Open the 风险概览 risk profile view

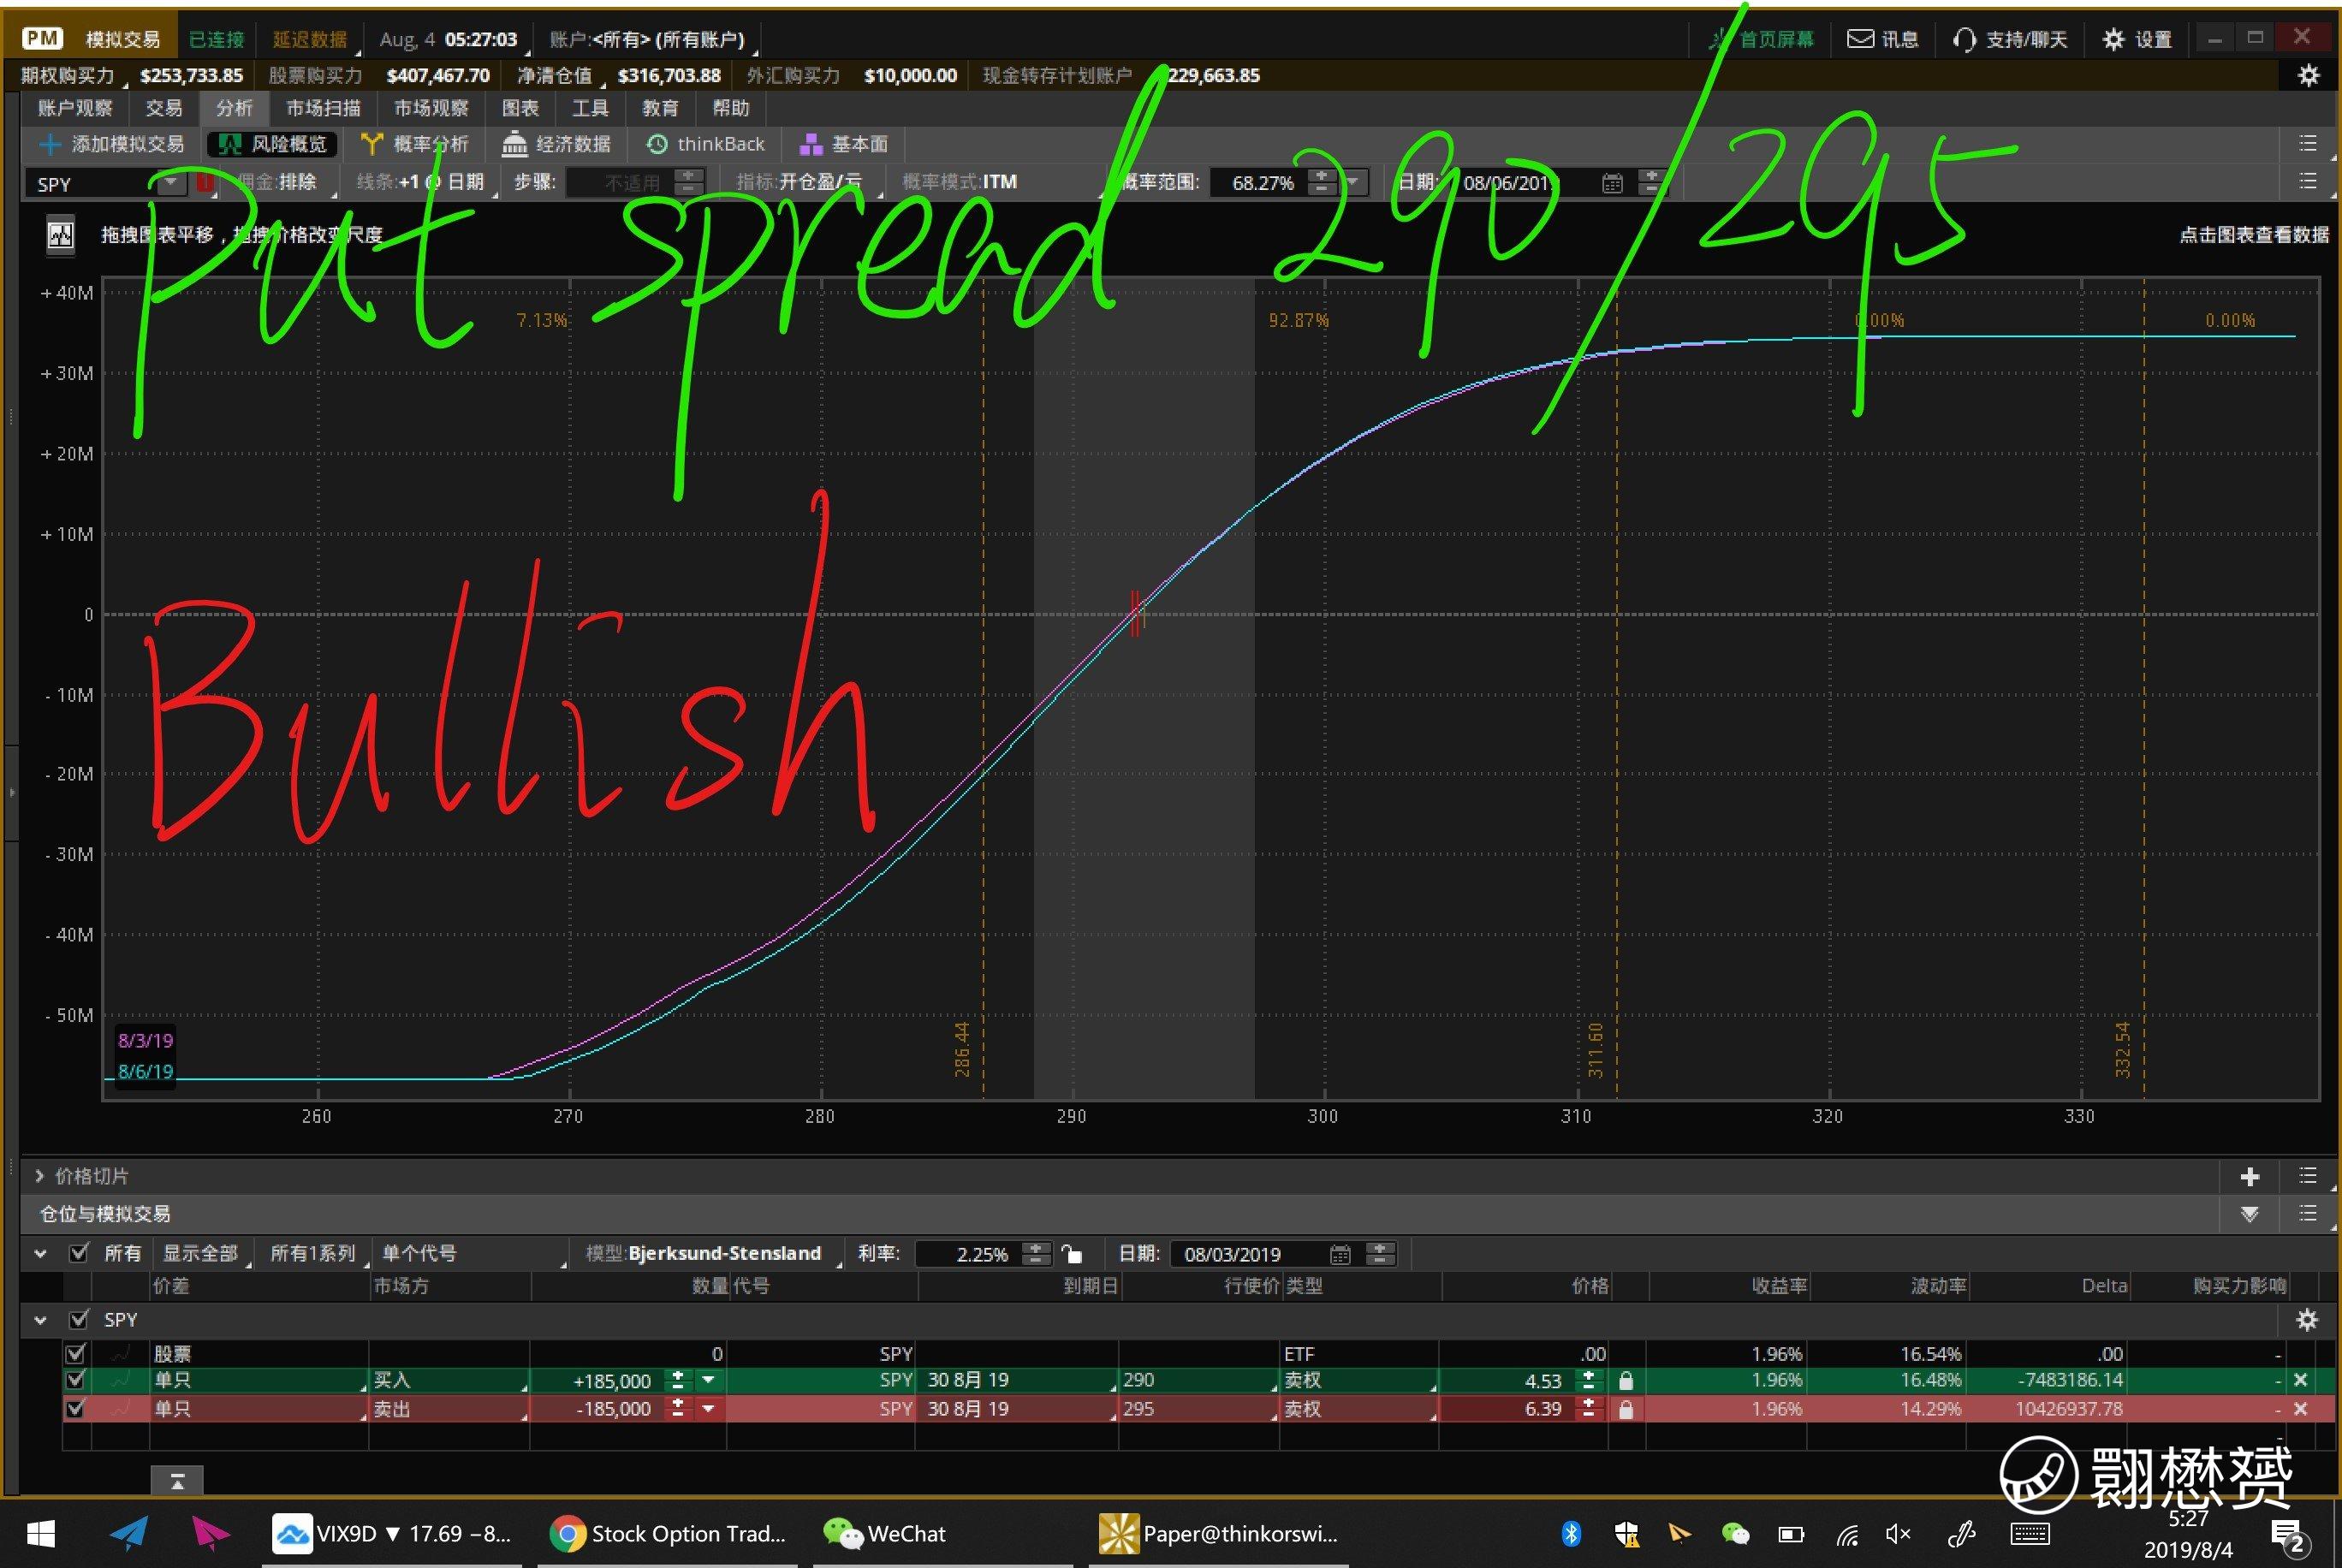(x=272, y=144)
